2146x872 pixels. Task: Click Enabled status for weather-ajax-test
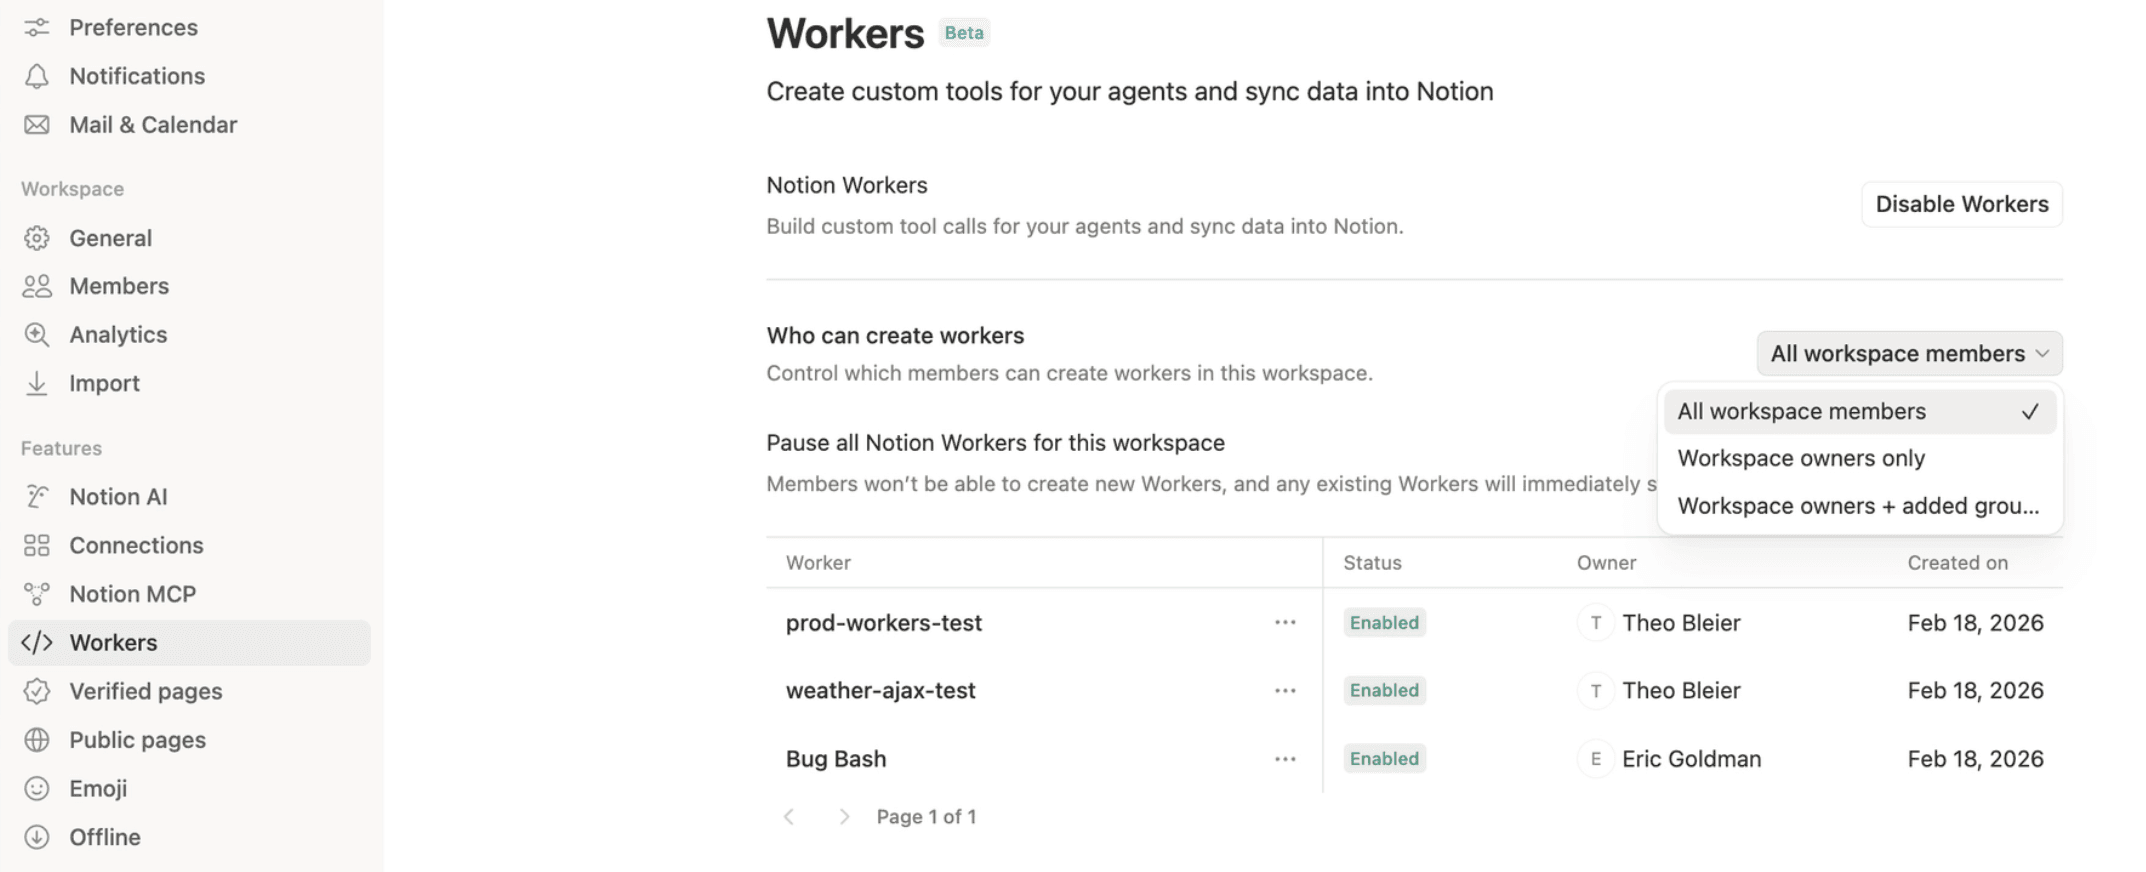pyautogui.click(x=1384, y=690)
